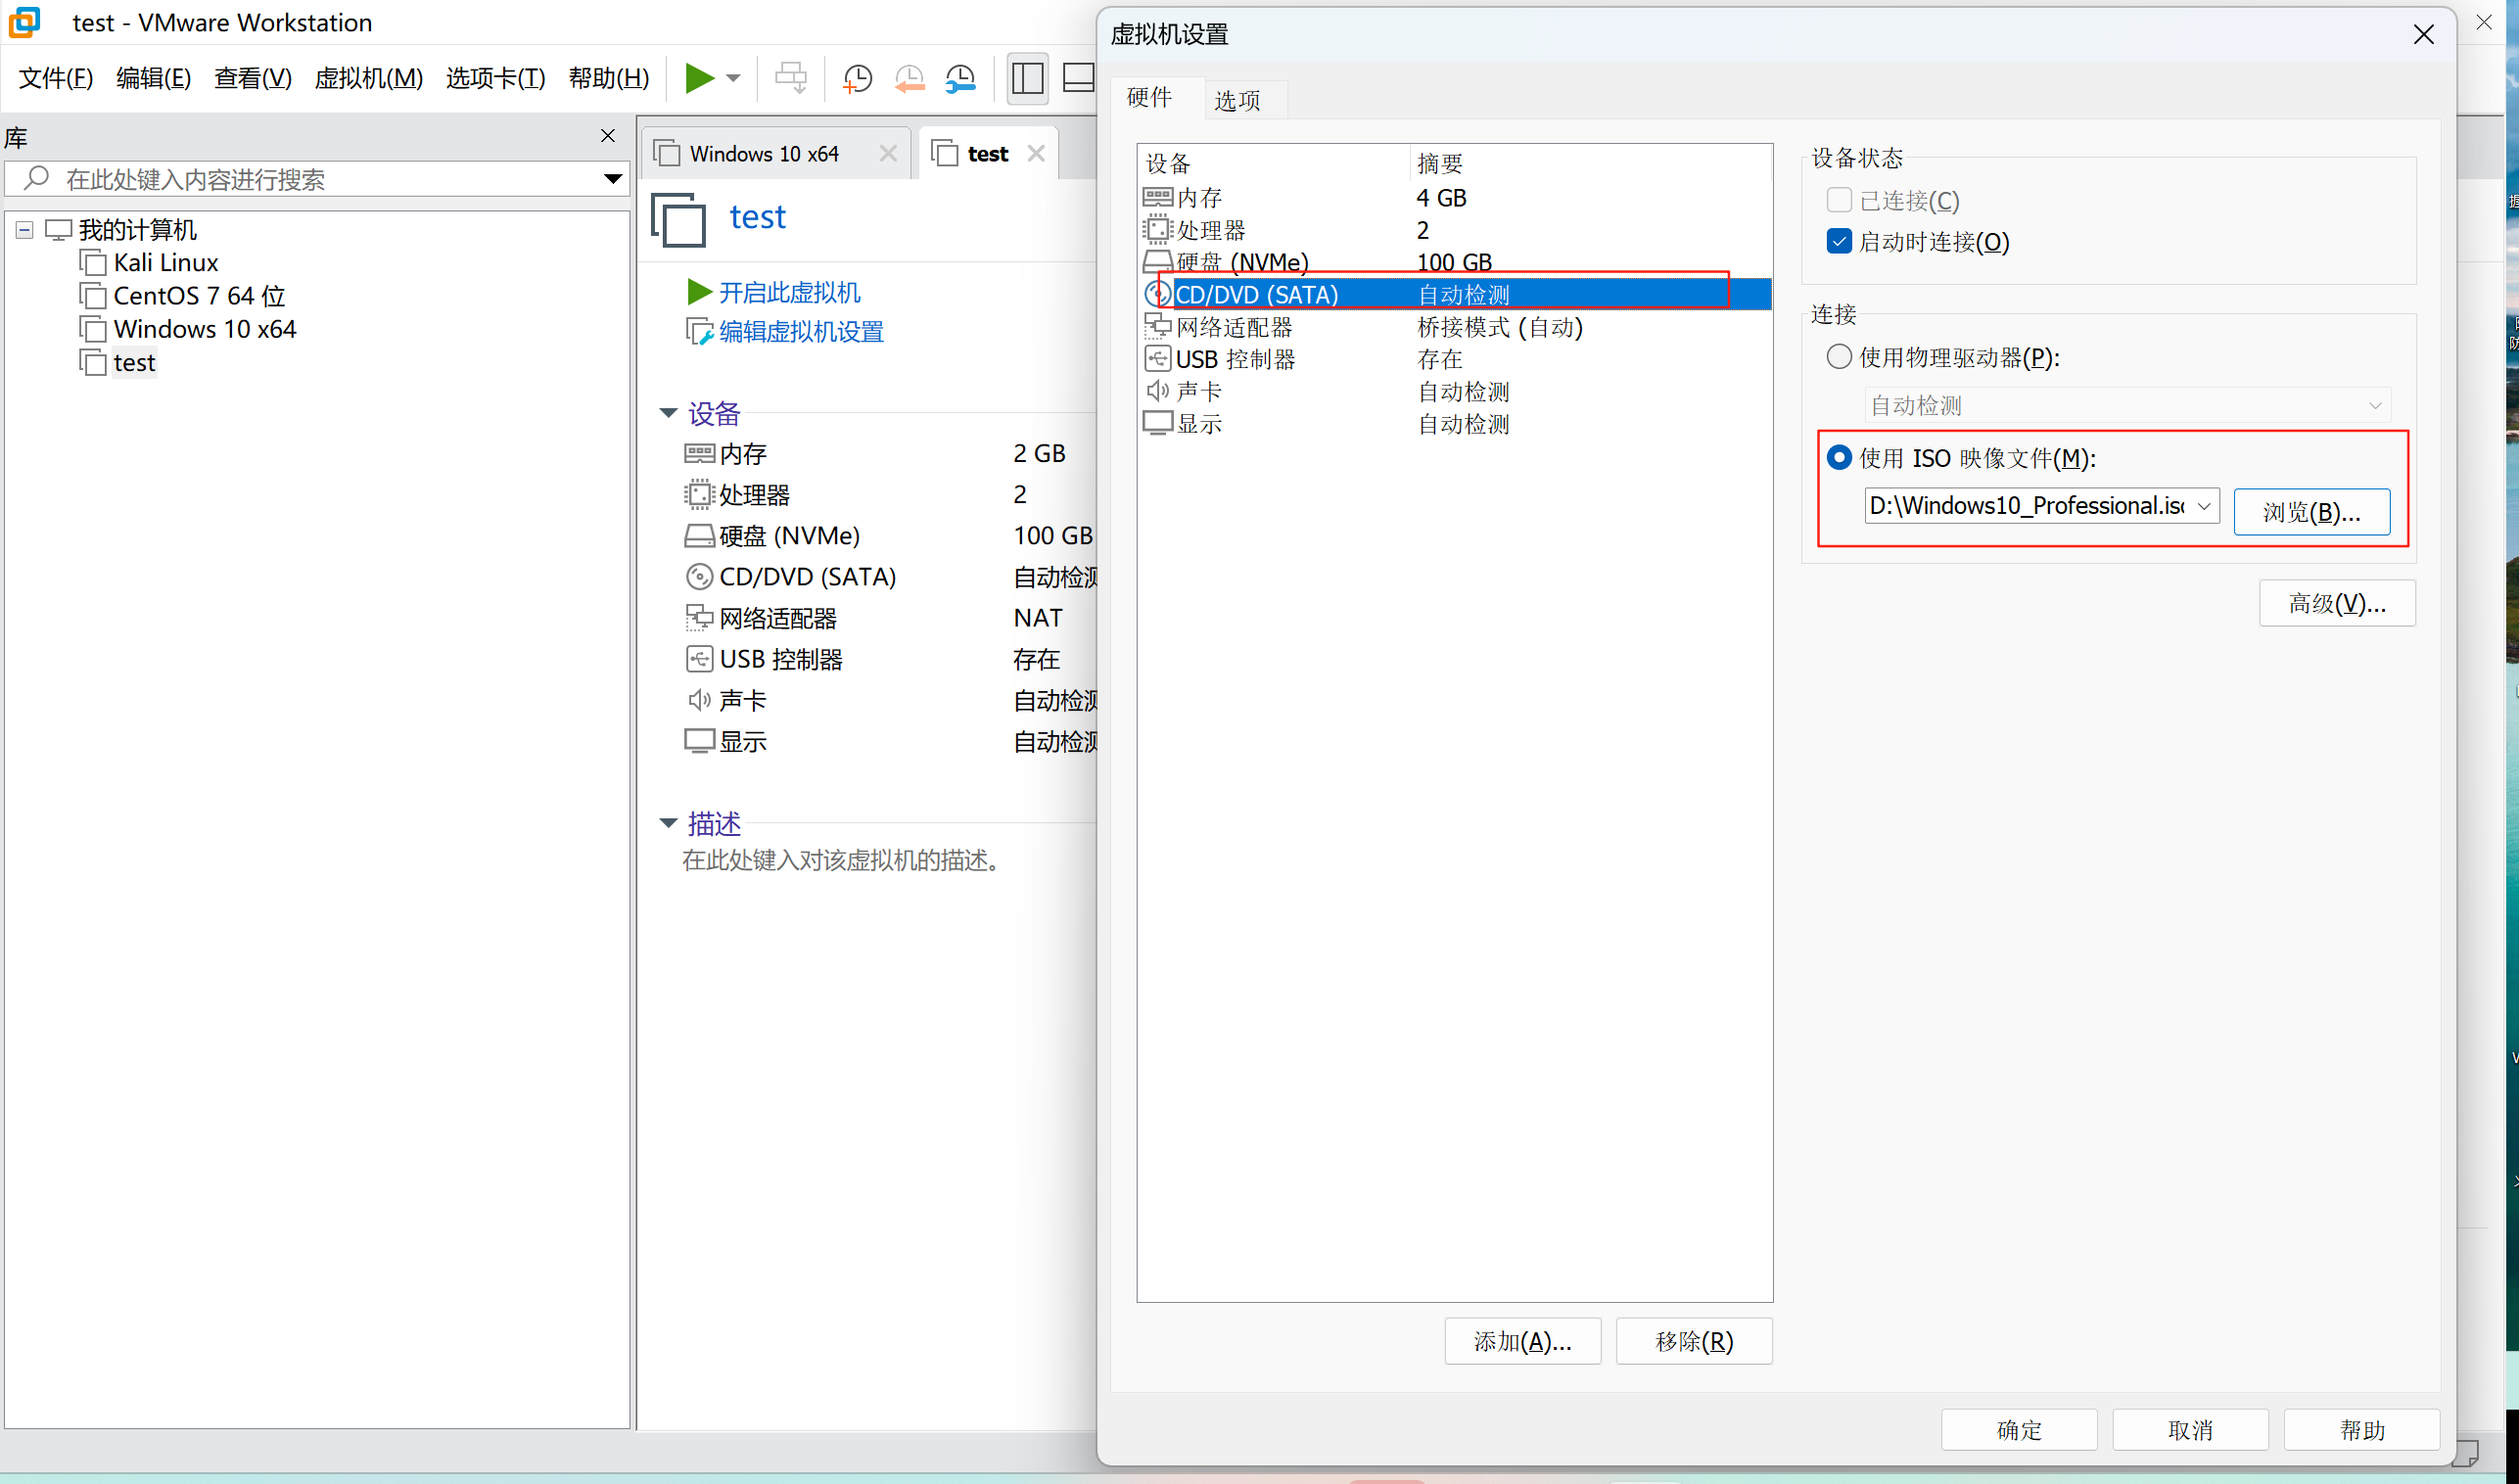Enable the connect at power on checkbox
2519x1484 pixels.
[1838, 242]
